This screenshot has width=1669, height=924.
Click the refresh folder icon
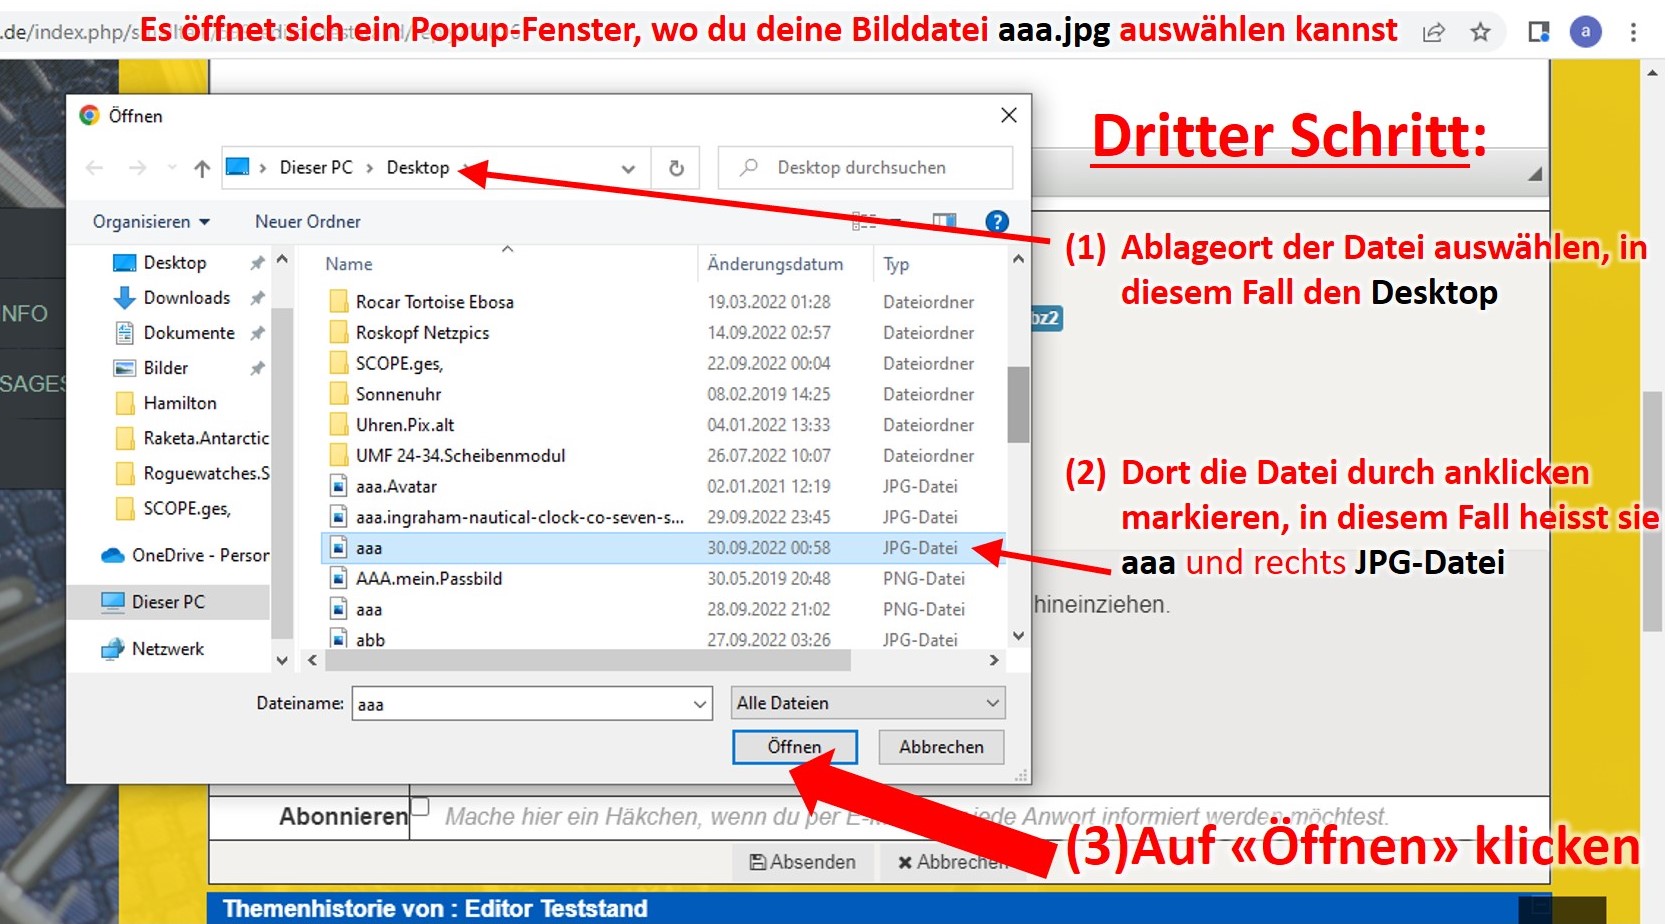[x=676, y=168]
